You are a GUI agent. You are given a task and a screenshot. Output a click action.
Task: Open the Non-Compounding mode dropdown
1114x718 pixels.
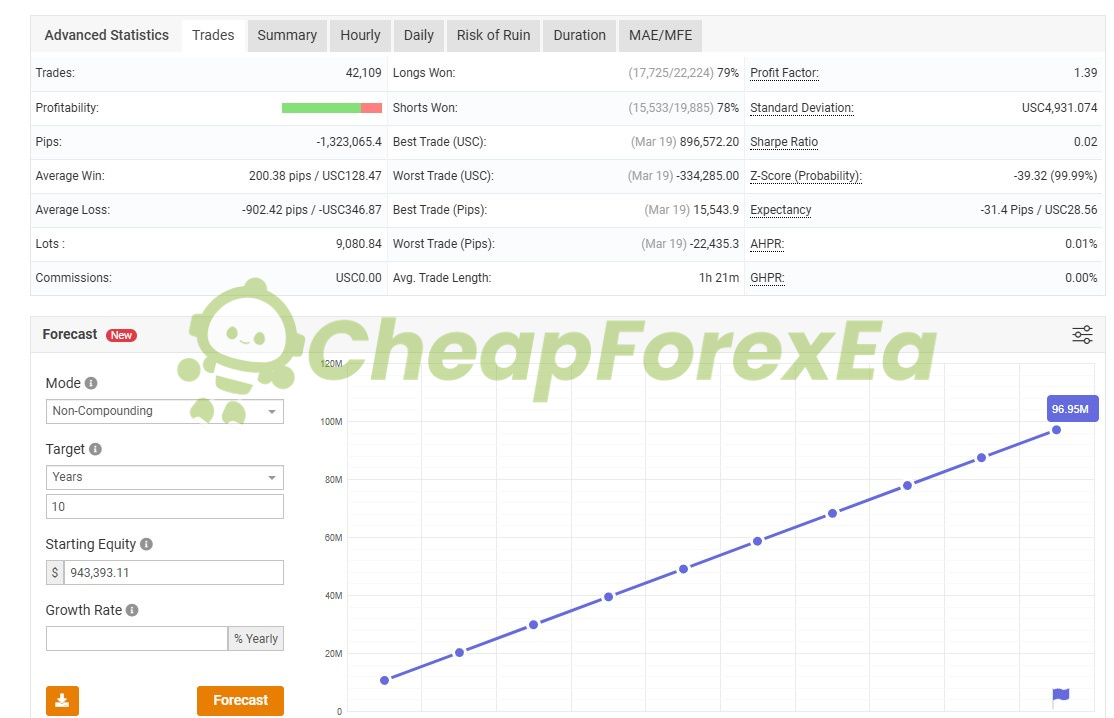[165, 411]
